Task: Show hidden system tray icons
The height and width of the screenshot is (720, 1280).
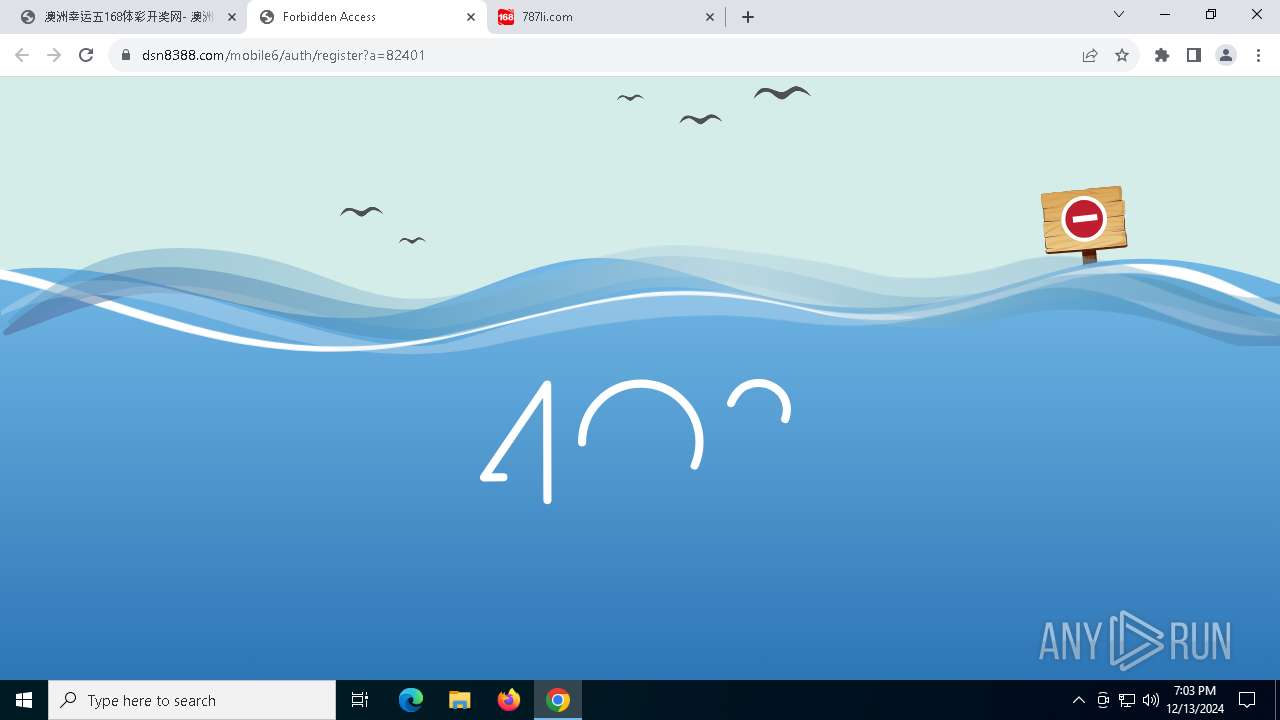Action: (x=1078, y=700)
